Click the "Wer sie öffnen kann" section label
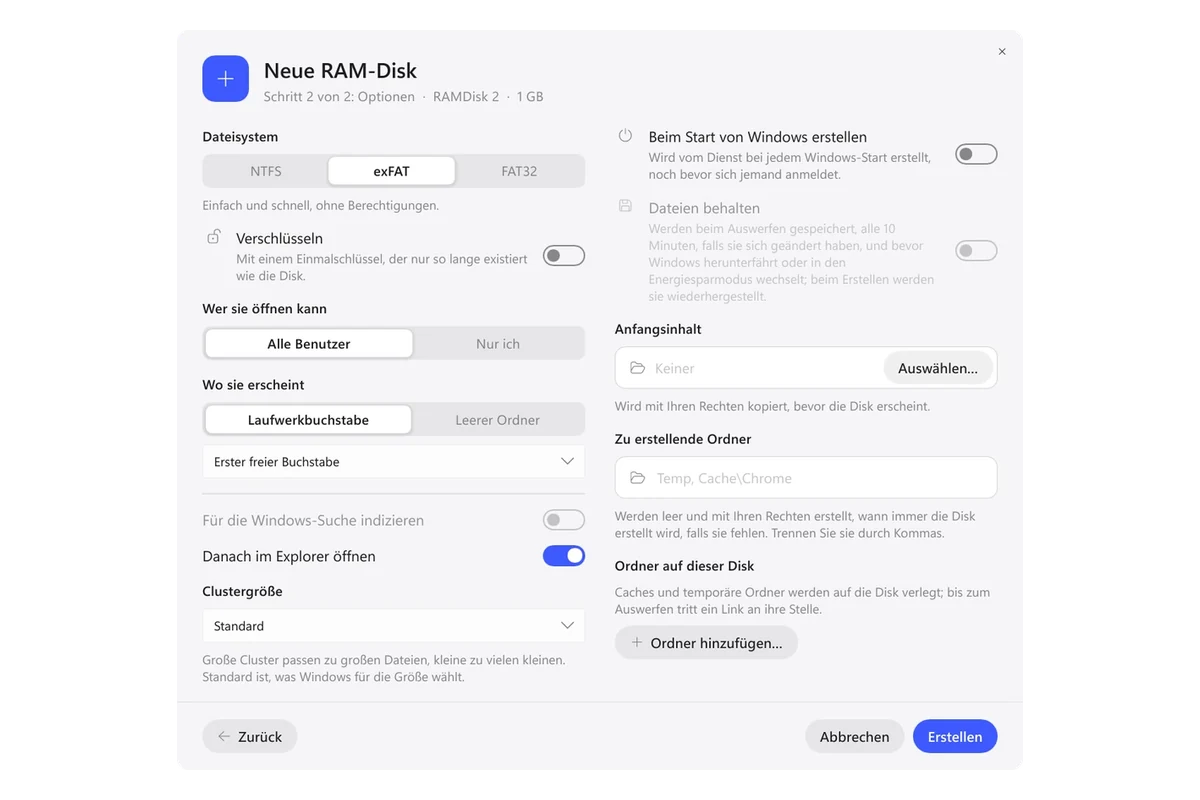This screenshot has width=1200, height=800. click(265, 309)
